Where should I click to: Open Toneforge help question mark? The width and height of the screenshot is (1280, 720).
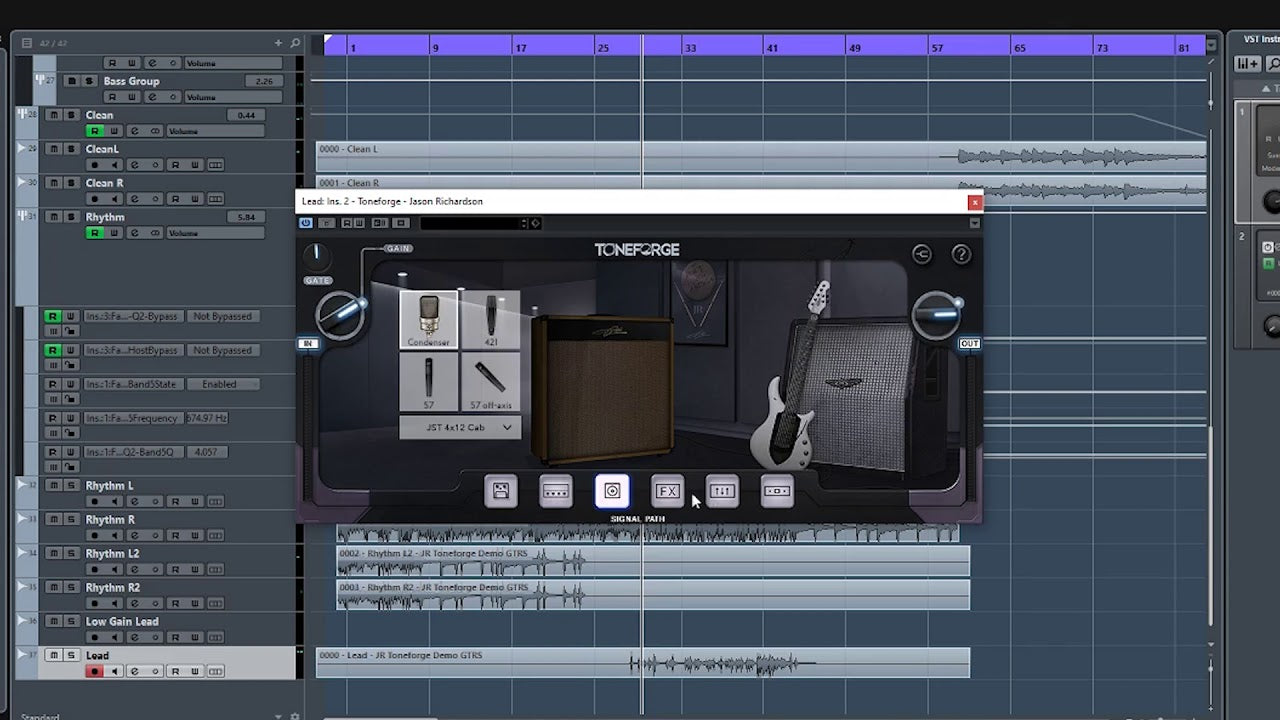[961, 255]
